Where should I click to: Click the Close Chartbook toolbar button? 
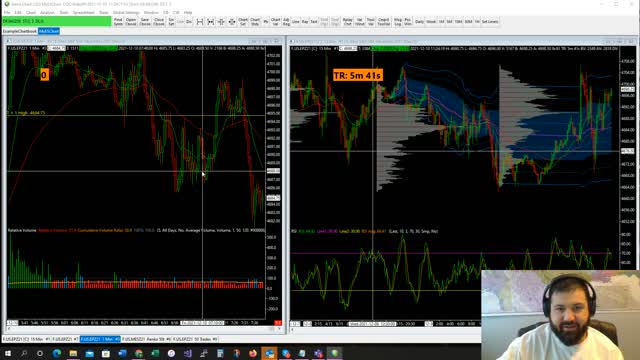[159, 22]
